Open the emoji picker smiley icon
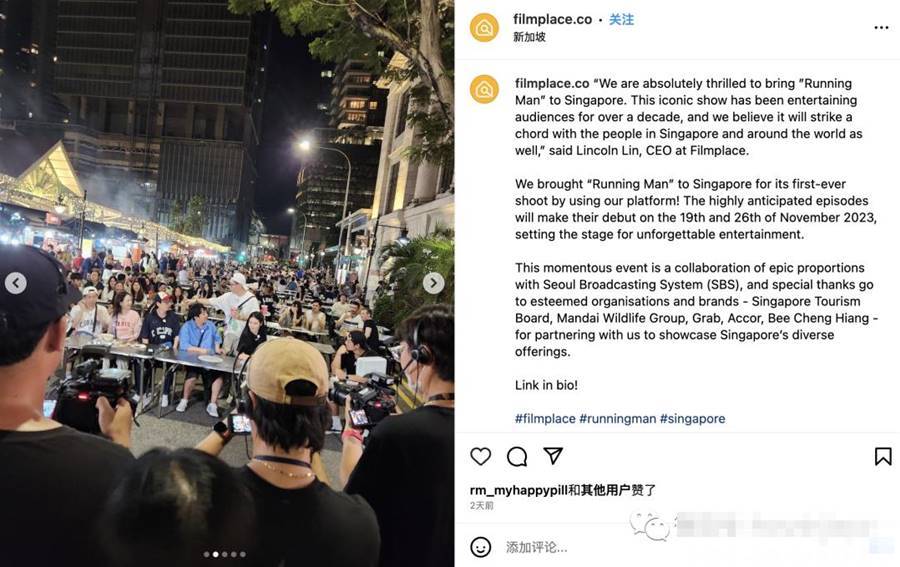 pyautogui.click(x=480, y=547)
